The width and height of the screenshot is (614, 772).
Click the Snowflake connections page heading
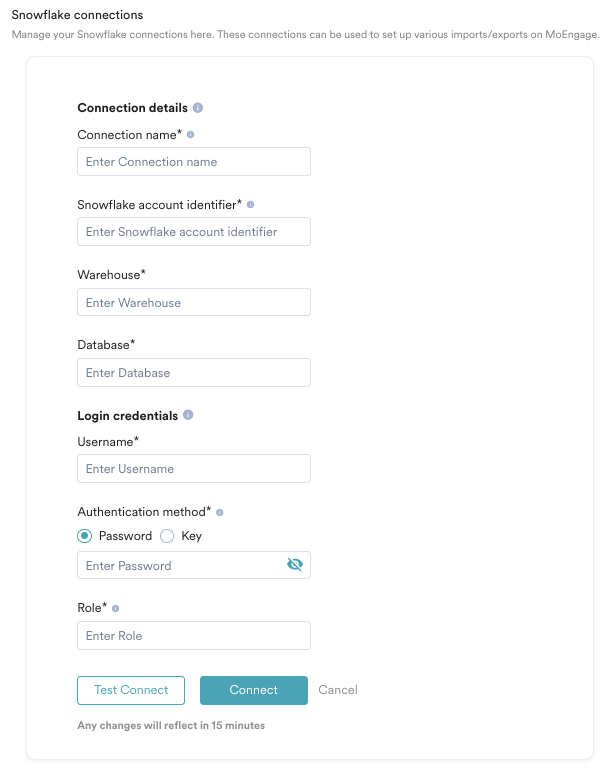point(77,15)
